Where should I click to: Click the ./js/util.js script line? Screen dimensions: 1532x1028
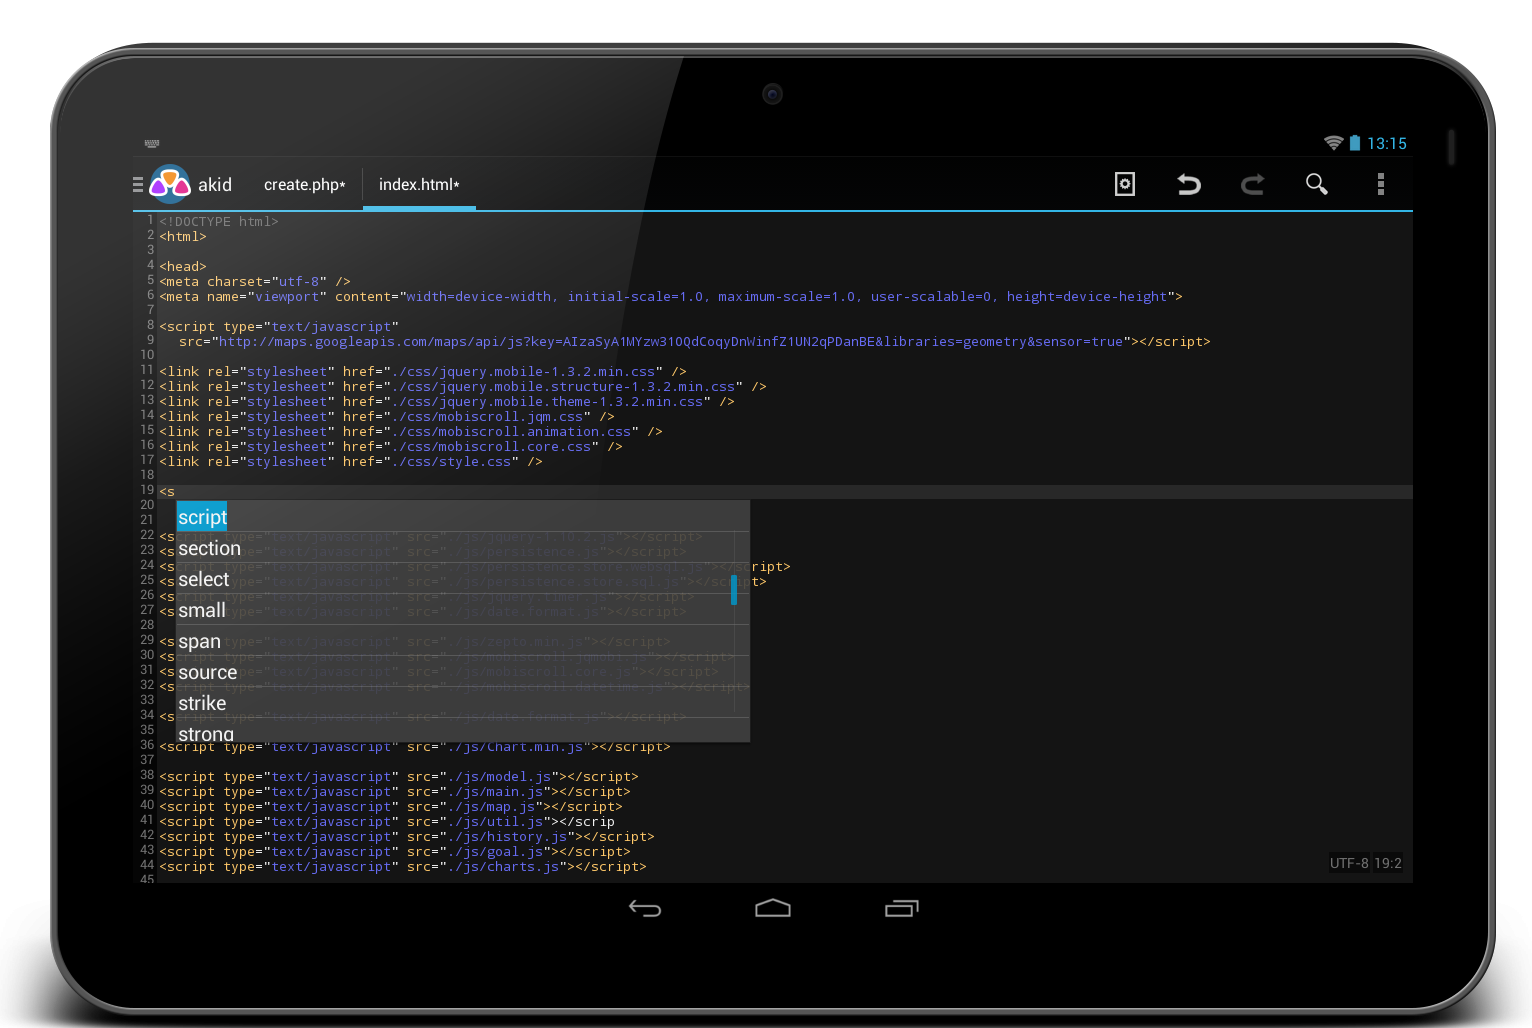[387, 822]
